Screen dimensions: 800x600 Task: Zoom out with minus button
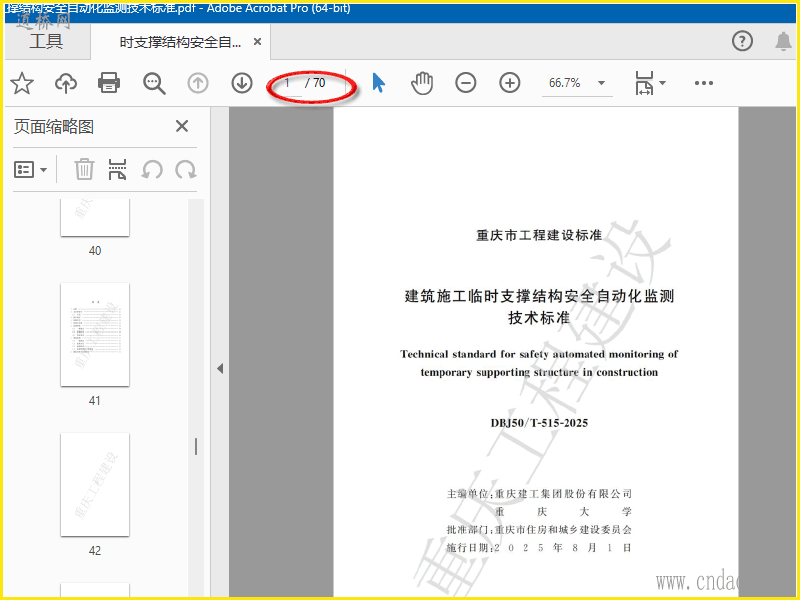(x=466, y=83)
